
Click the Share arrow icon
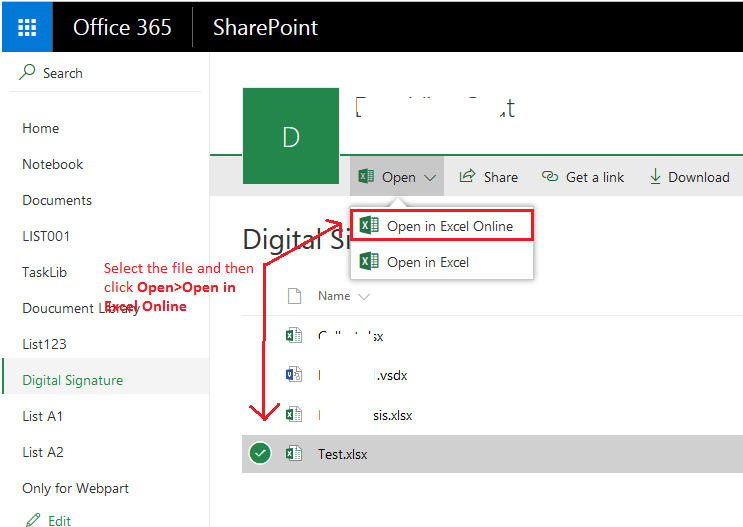click(467, 176)
